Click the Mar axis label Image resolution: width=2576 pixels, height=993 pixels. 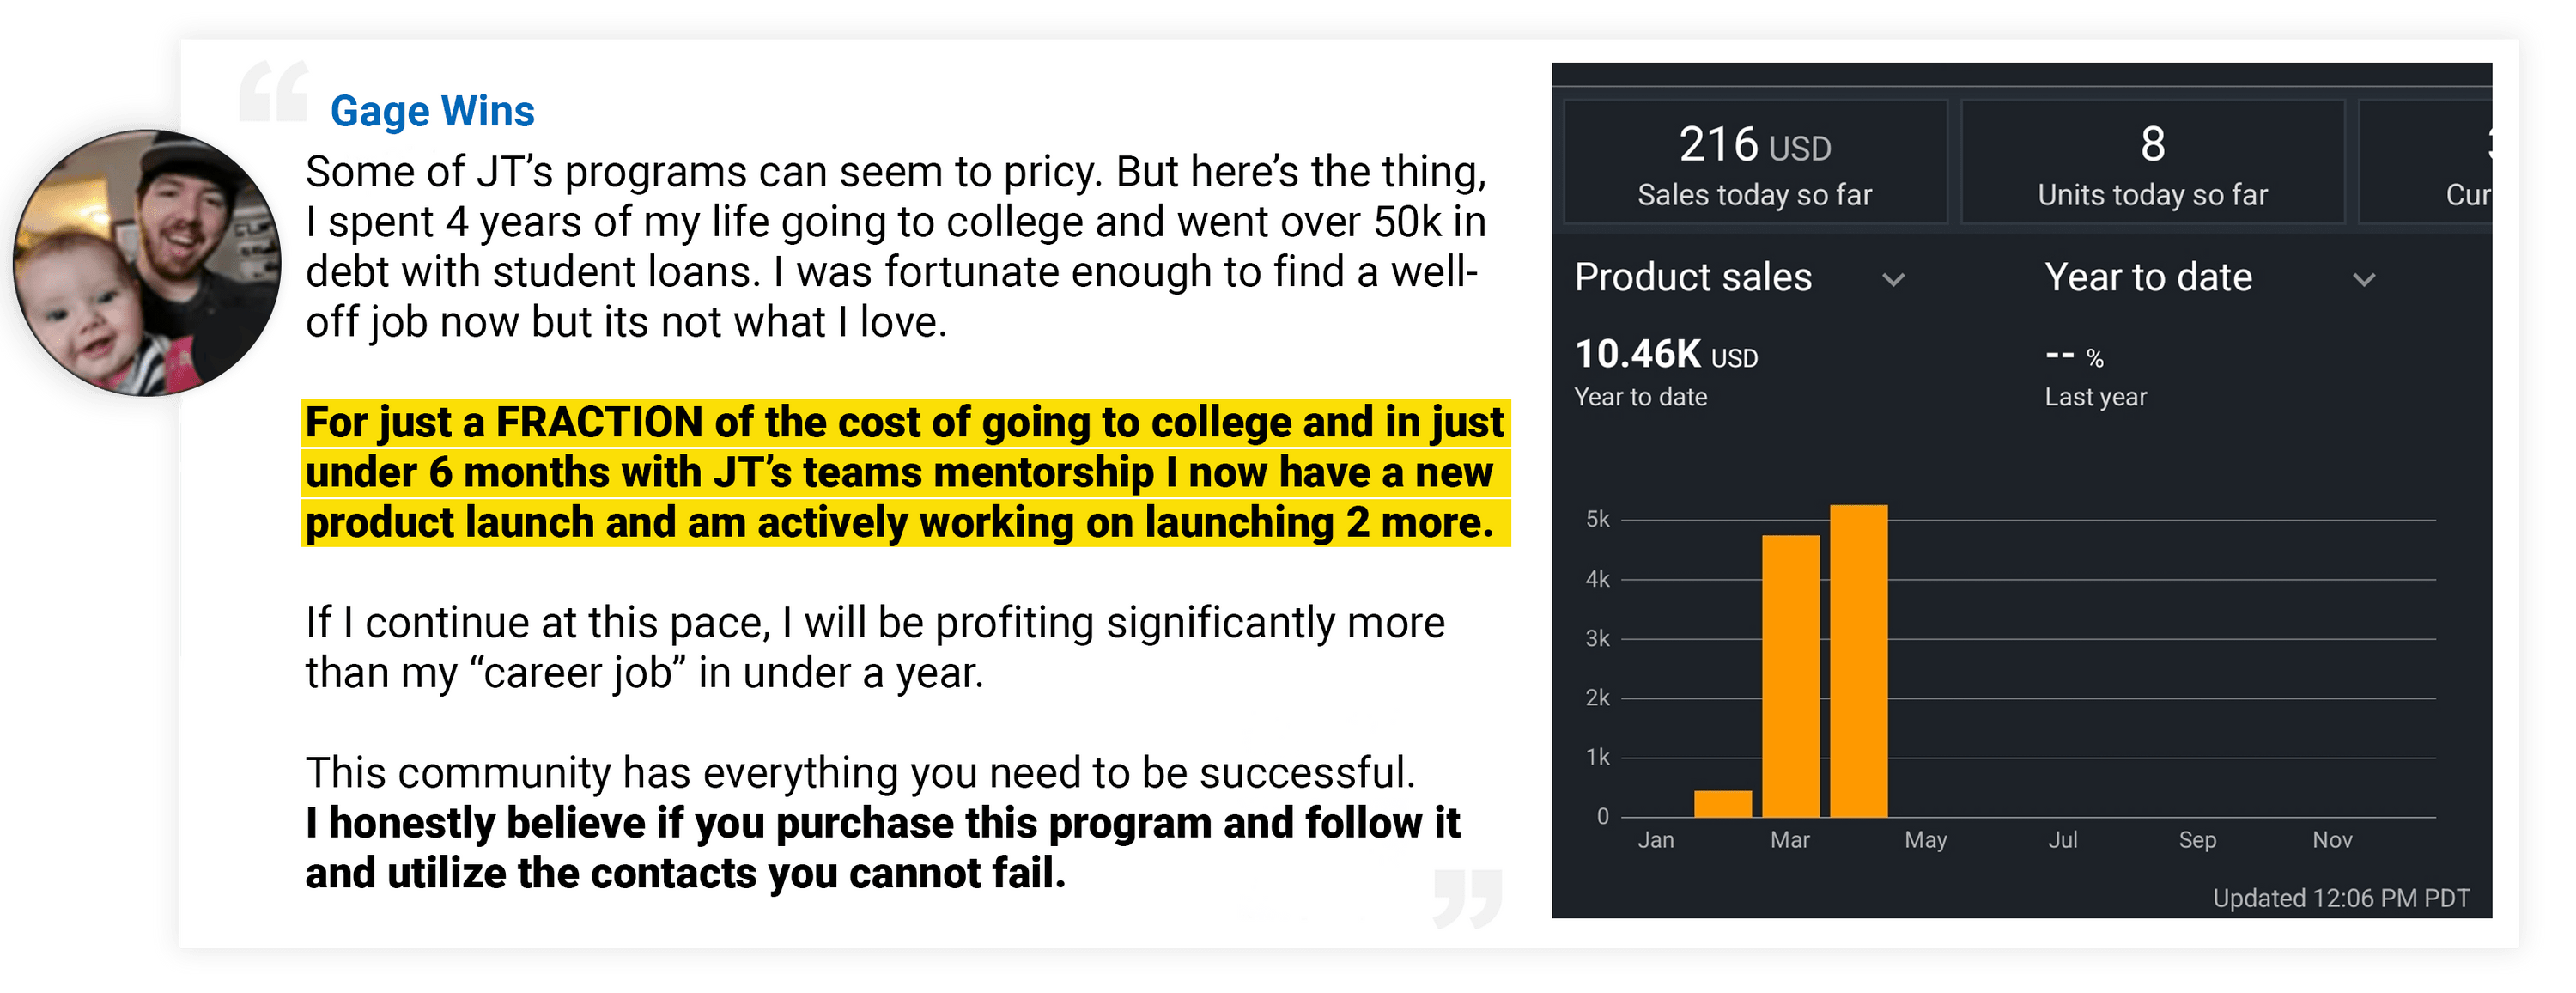pyautogui.click(x=1789, y=840)
